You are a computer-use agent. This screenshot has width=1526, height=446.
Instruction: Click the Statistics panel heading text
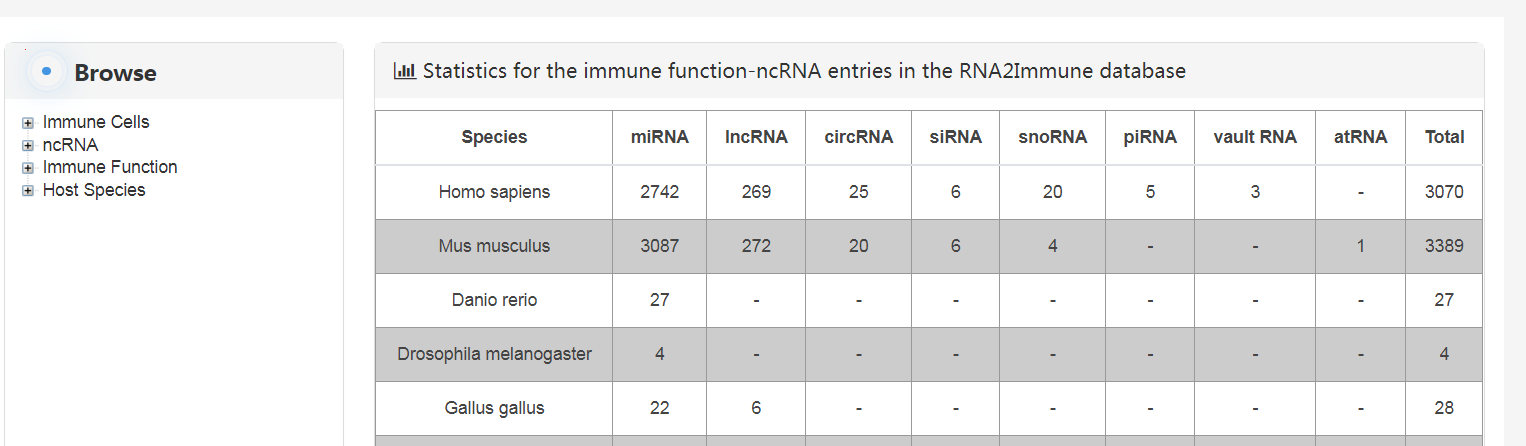[804, 71]
